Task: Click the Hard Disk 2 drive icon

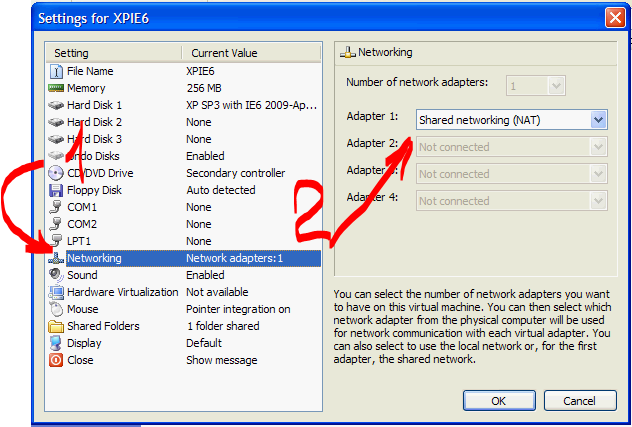Action: click(56, 122)
